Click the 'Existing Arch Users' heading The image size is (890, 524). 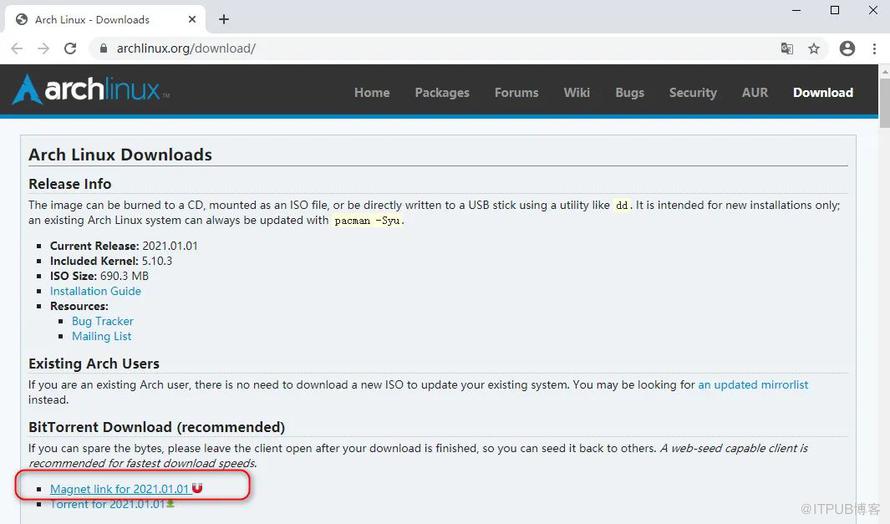point(94,363)
